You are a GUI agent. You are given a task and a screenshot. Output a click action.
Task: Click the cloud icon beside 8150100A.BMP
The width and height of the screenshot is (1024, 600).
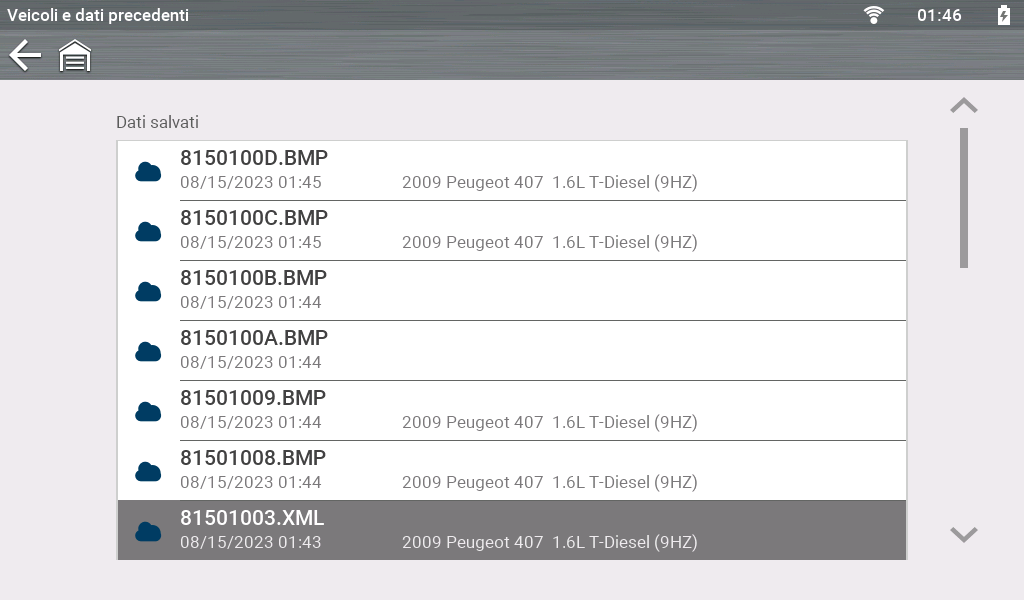[x=148, y=351]
